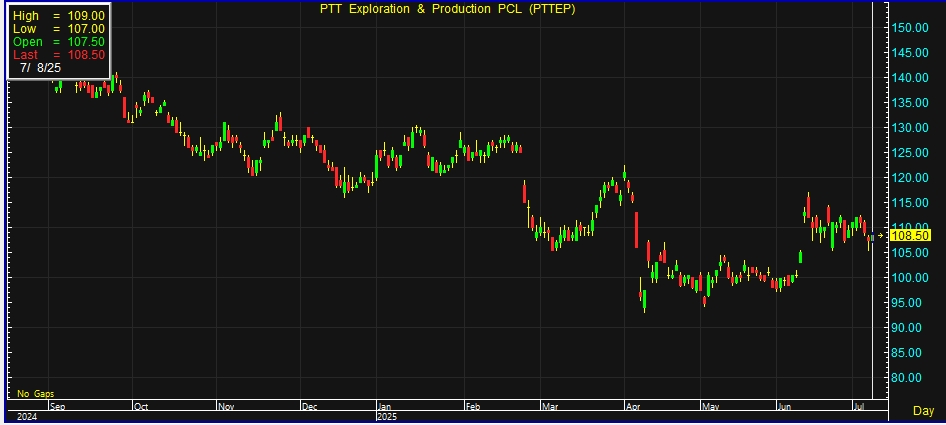Click the Apr month label on time axis
Viewport: 946px width, 425px height.
coord(633,407)
